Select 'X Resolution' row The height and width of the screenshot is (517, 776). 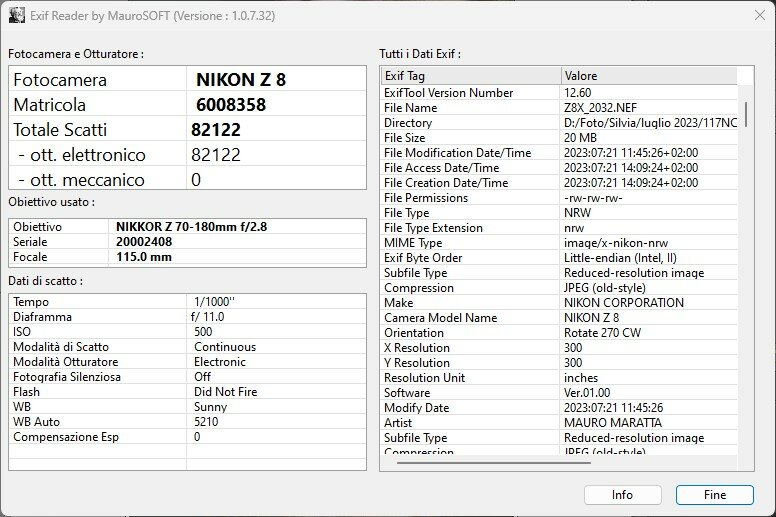[559, 348]
